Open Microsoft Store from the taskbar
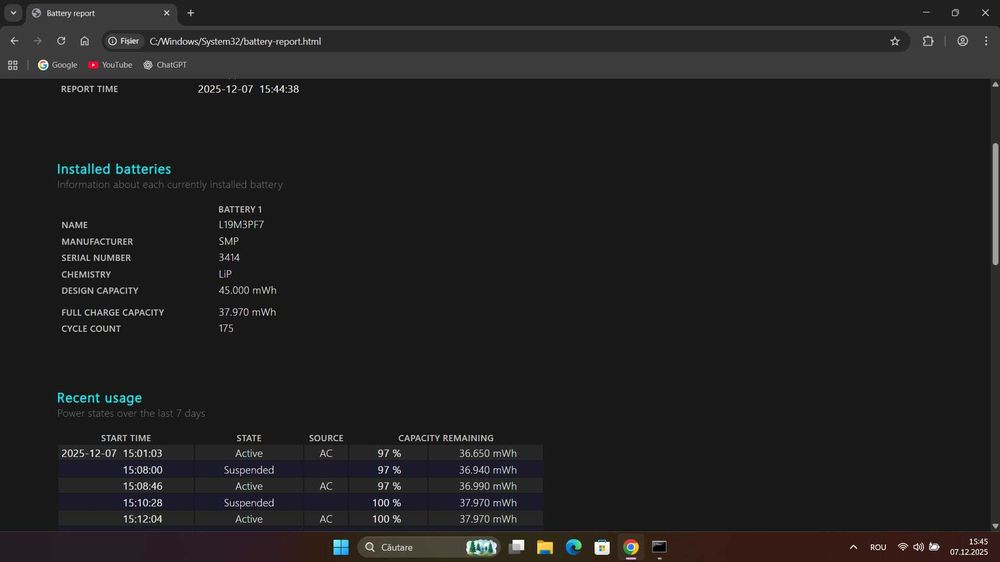Screen dimensions: 1000x562 pyautogui.click(x=602, y=547)
